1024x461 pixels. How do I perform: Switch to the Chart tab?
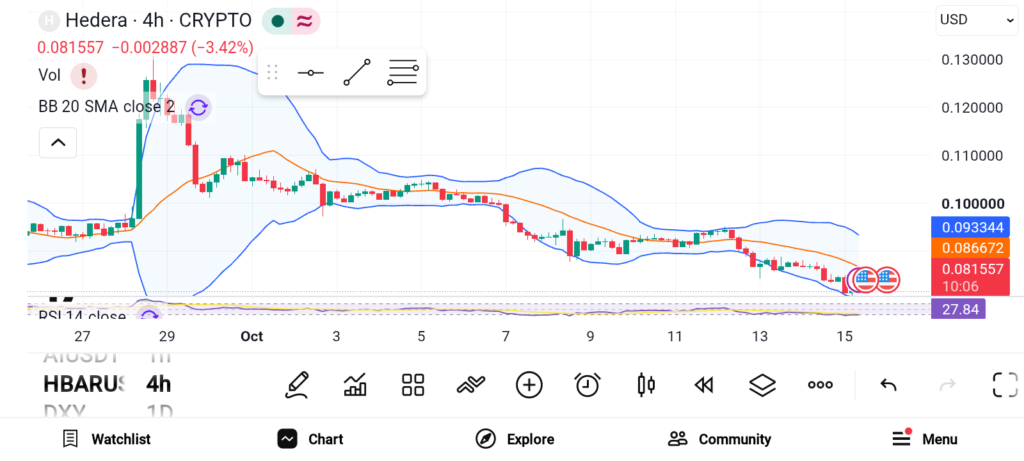pyautogui.click(x=310, y=439)
